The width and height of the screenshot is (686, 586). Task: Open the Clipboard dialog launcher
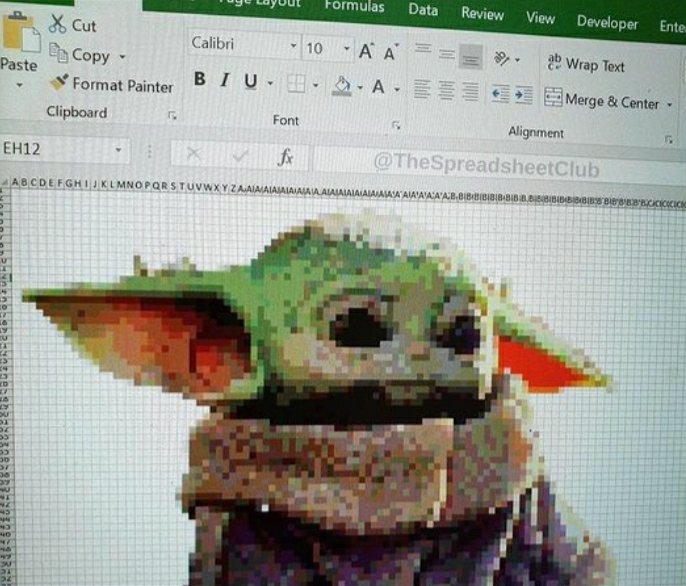point(172,116)
